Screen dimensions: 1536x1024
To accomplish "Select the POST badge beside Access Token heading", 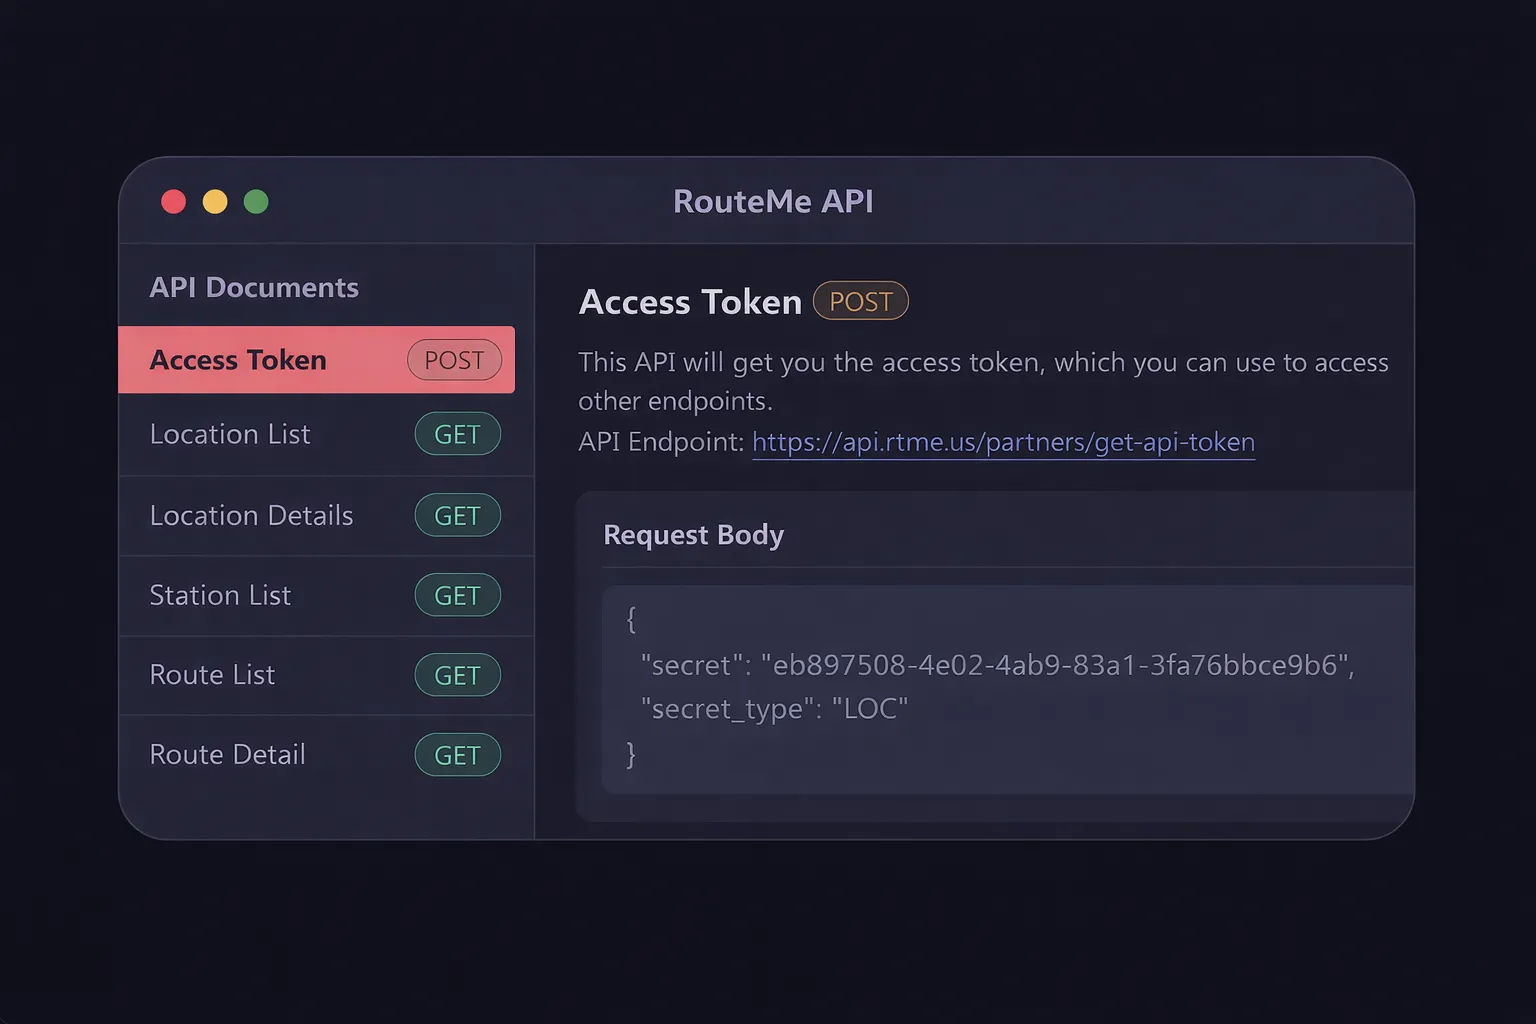I will point(859,301).
